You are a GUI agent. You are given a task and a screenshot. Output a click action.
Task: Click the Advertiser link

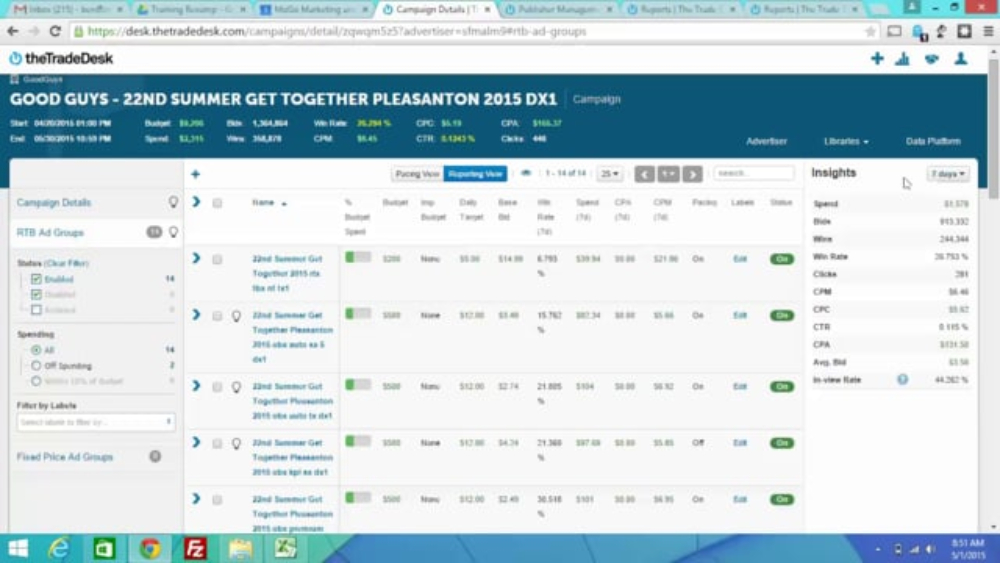tap(767, 141)
